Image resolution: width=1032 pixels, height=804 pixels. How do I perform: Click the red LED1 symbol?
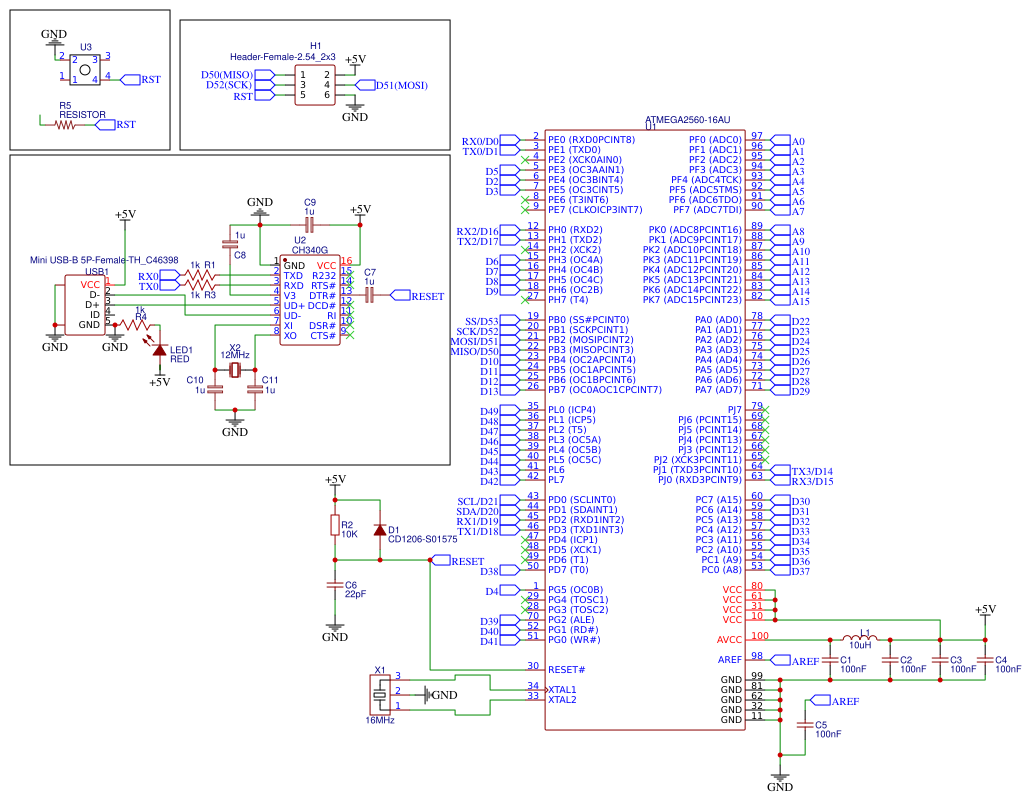pos(160,350)
